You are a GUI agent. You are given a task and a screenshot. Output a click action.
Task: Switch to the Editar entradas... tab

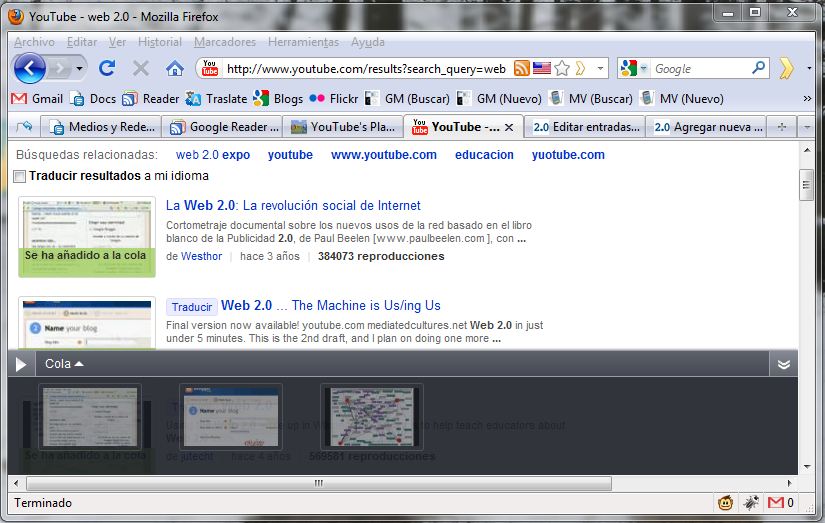pos(585,127)
